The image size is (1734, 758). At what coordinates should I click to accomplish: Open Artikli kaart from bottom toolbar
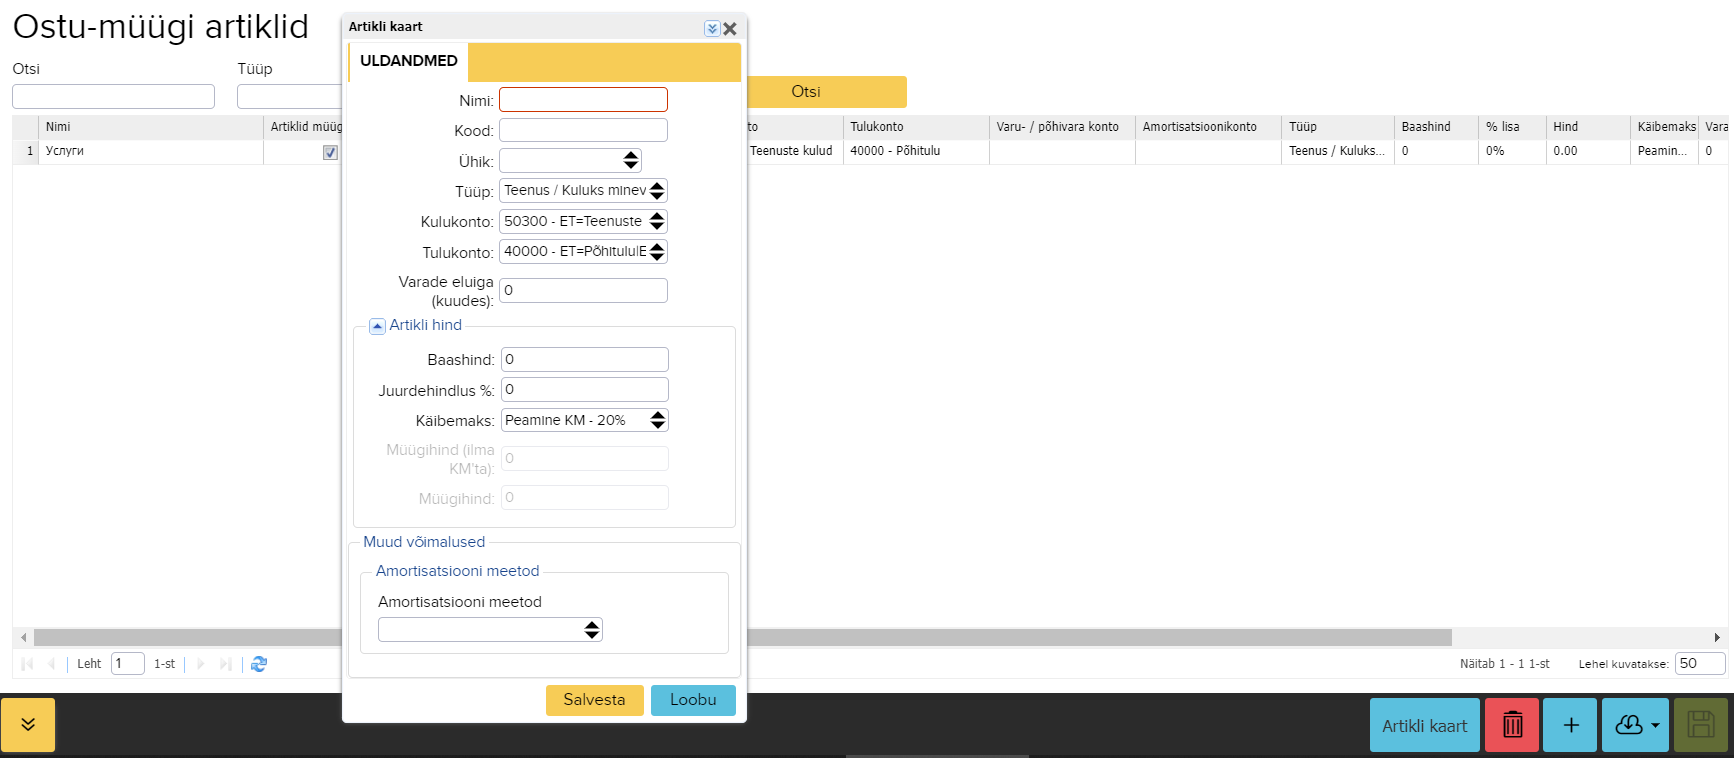[1424, 725]
